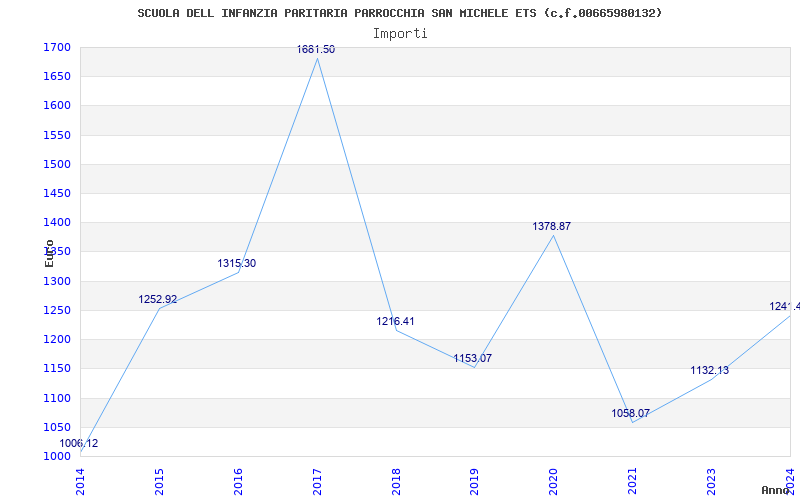Click y-axis tick label 1700
Viewport: 800px width, 500px height.
57,48
